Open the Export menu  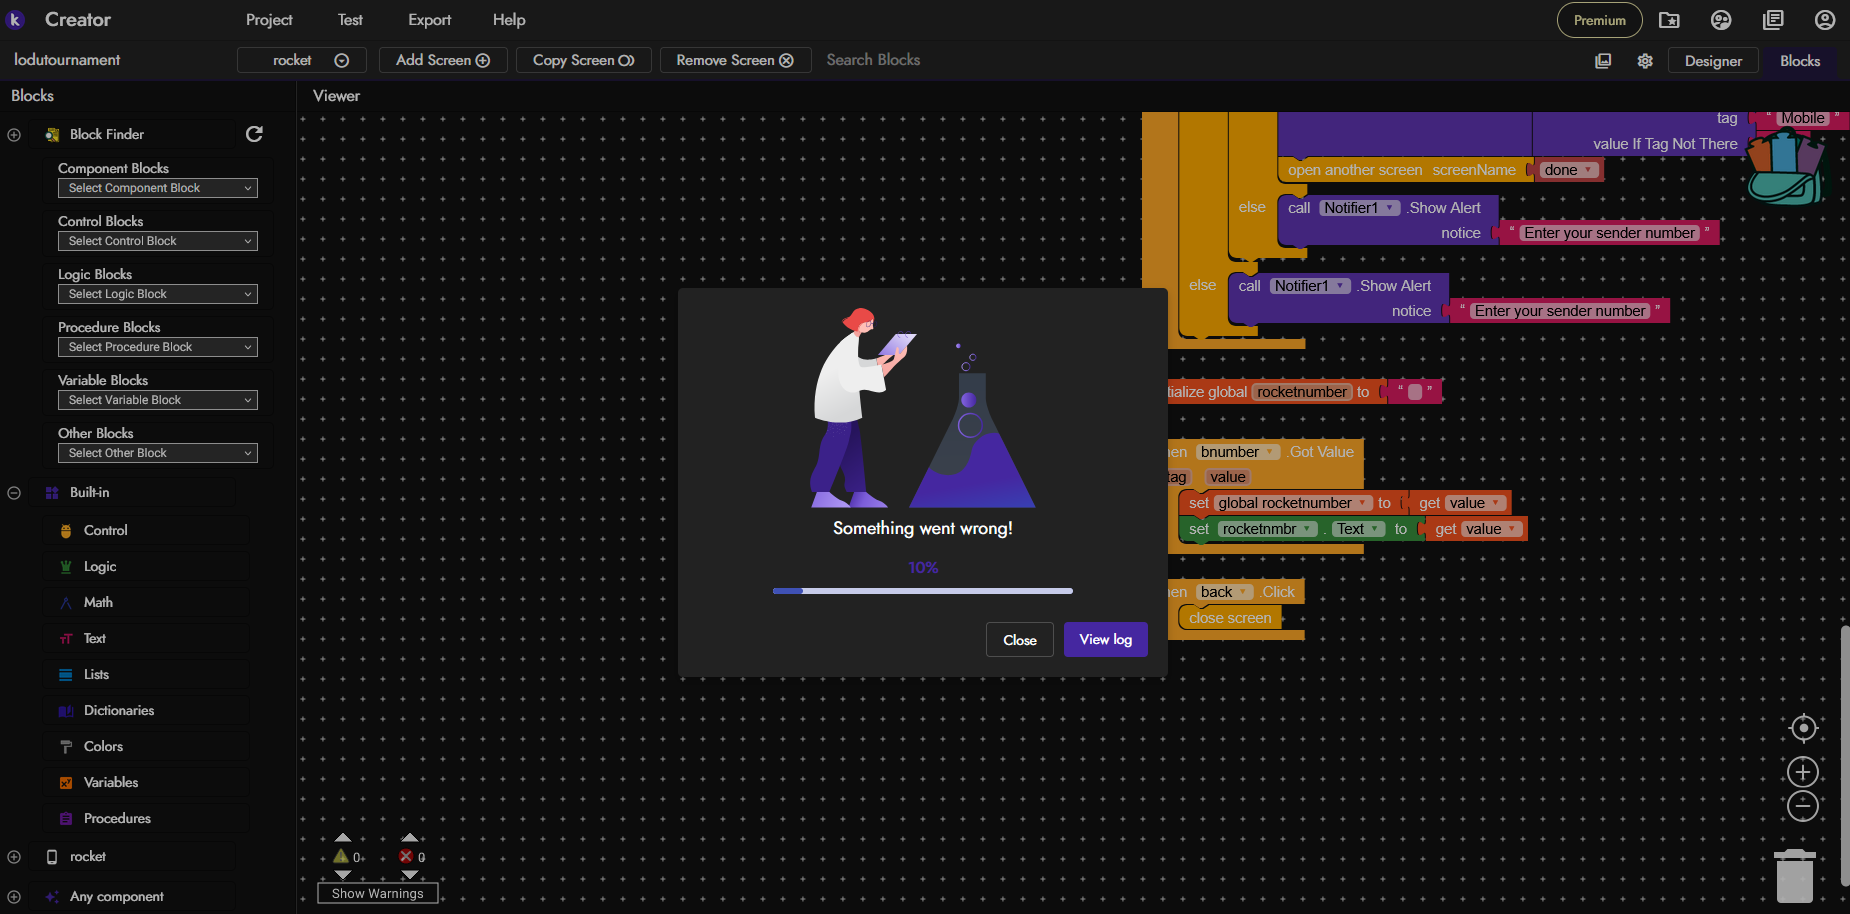pyautogui.click(x=429, y=20)
